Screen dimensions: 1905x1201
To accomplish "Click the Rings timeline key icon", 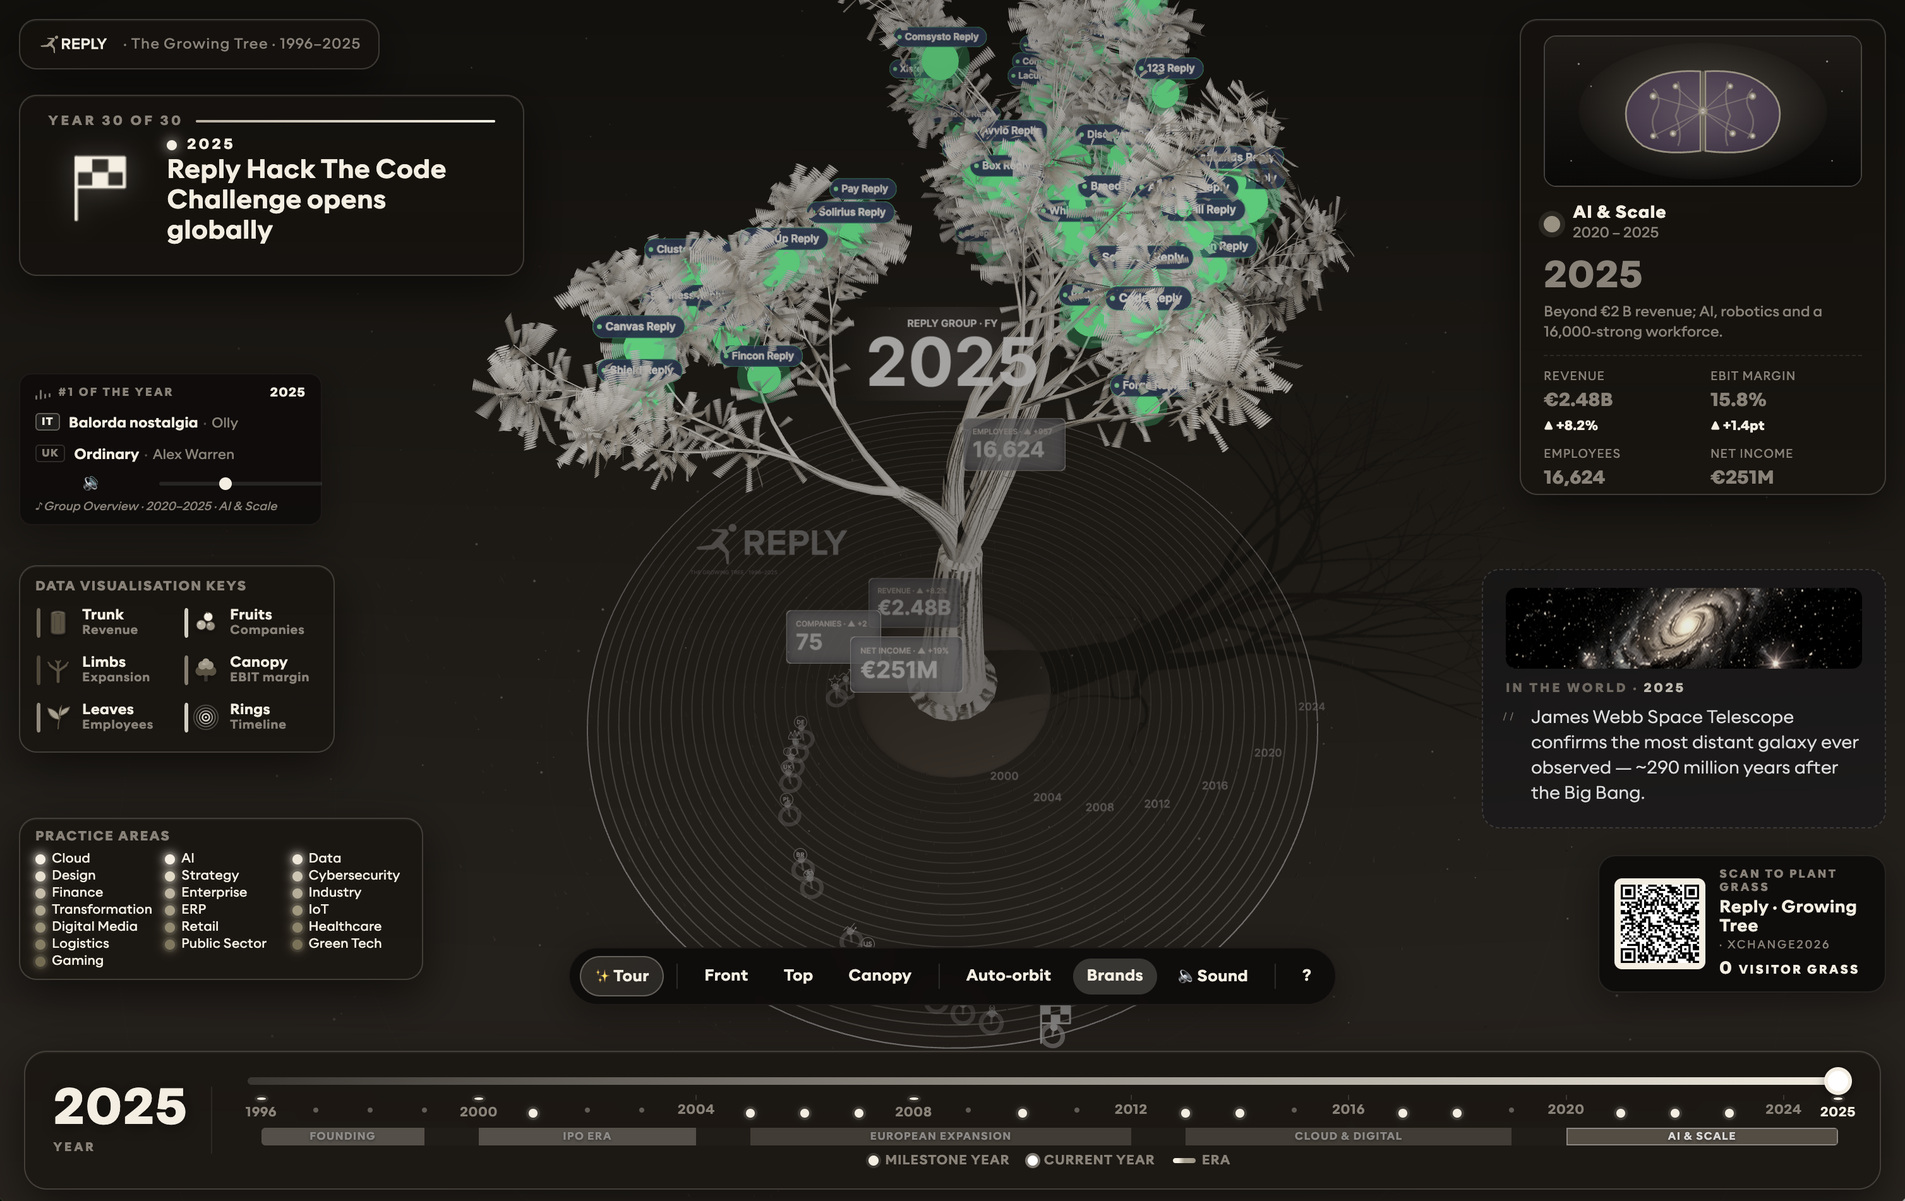I will click(x=206, y=717).
